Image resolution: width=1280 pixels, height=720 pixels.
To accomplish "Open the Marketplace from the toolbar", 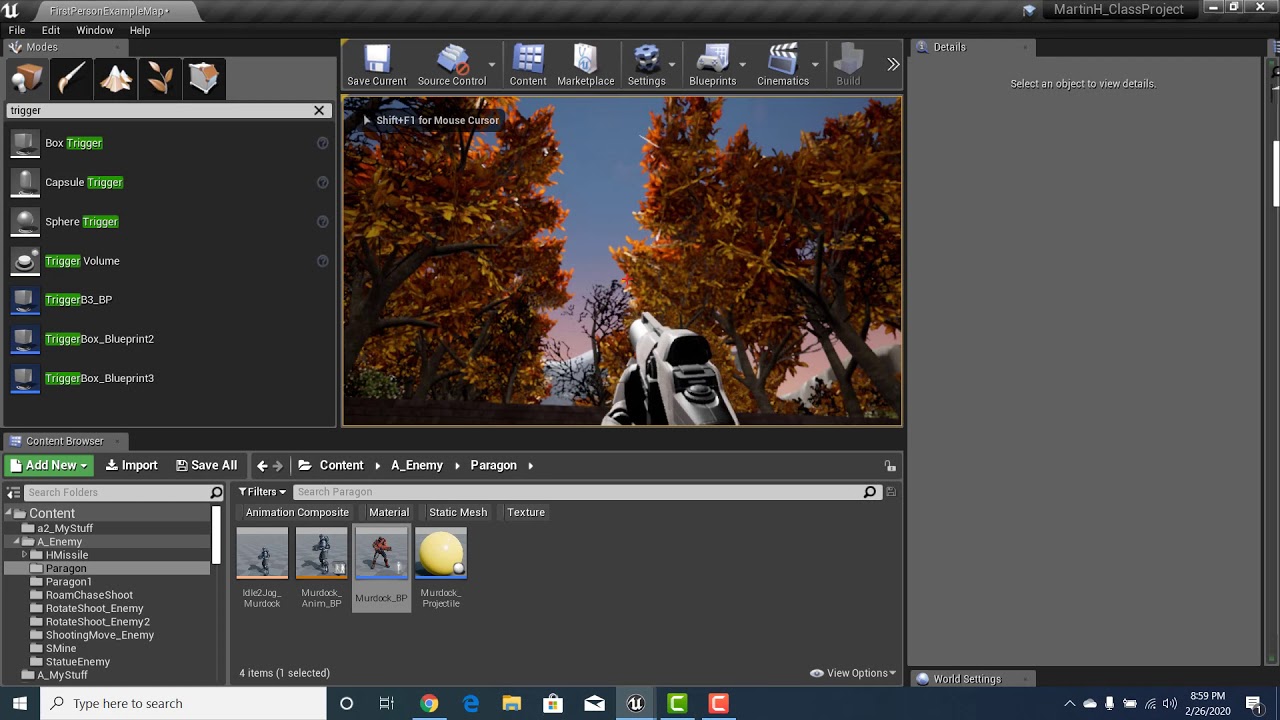I will [586, 65].
